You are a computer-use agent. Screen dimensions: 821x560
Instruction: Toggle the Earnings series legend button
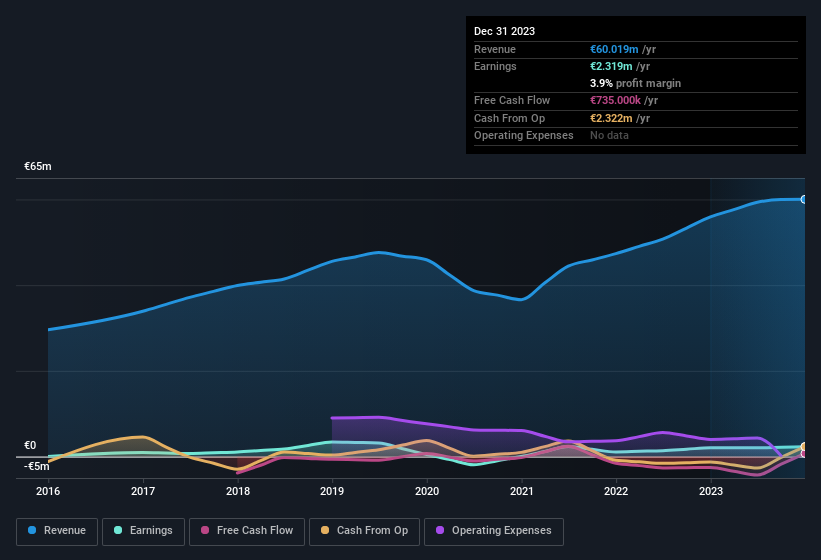(143, 531)
